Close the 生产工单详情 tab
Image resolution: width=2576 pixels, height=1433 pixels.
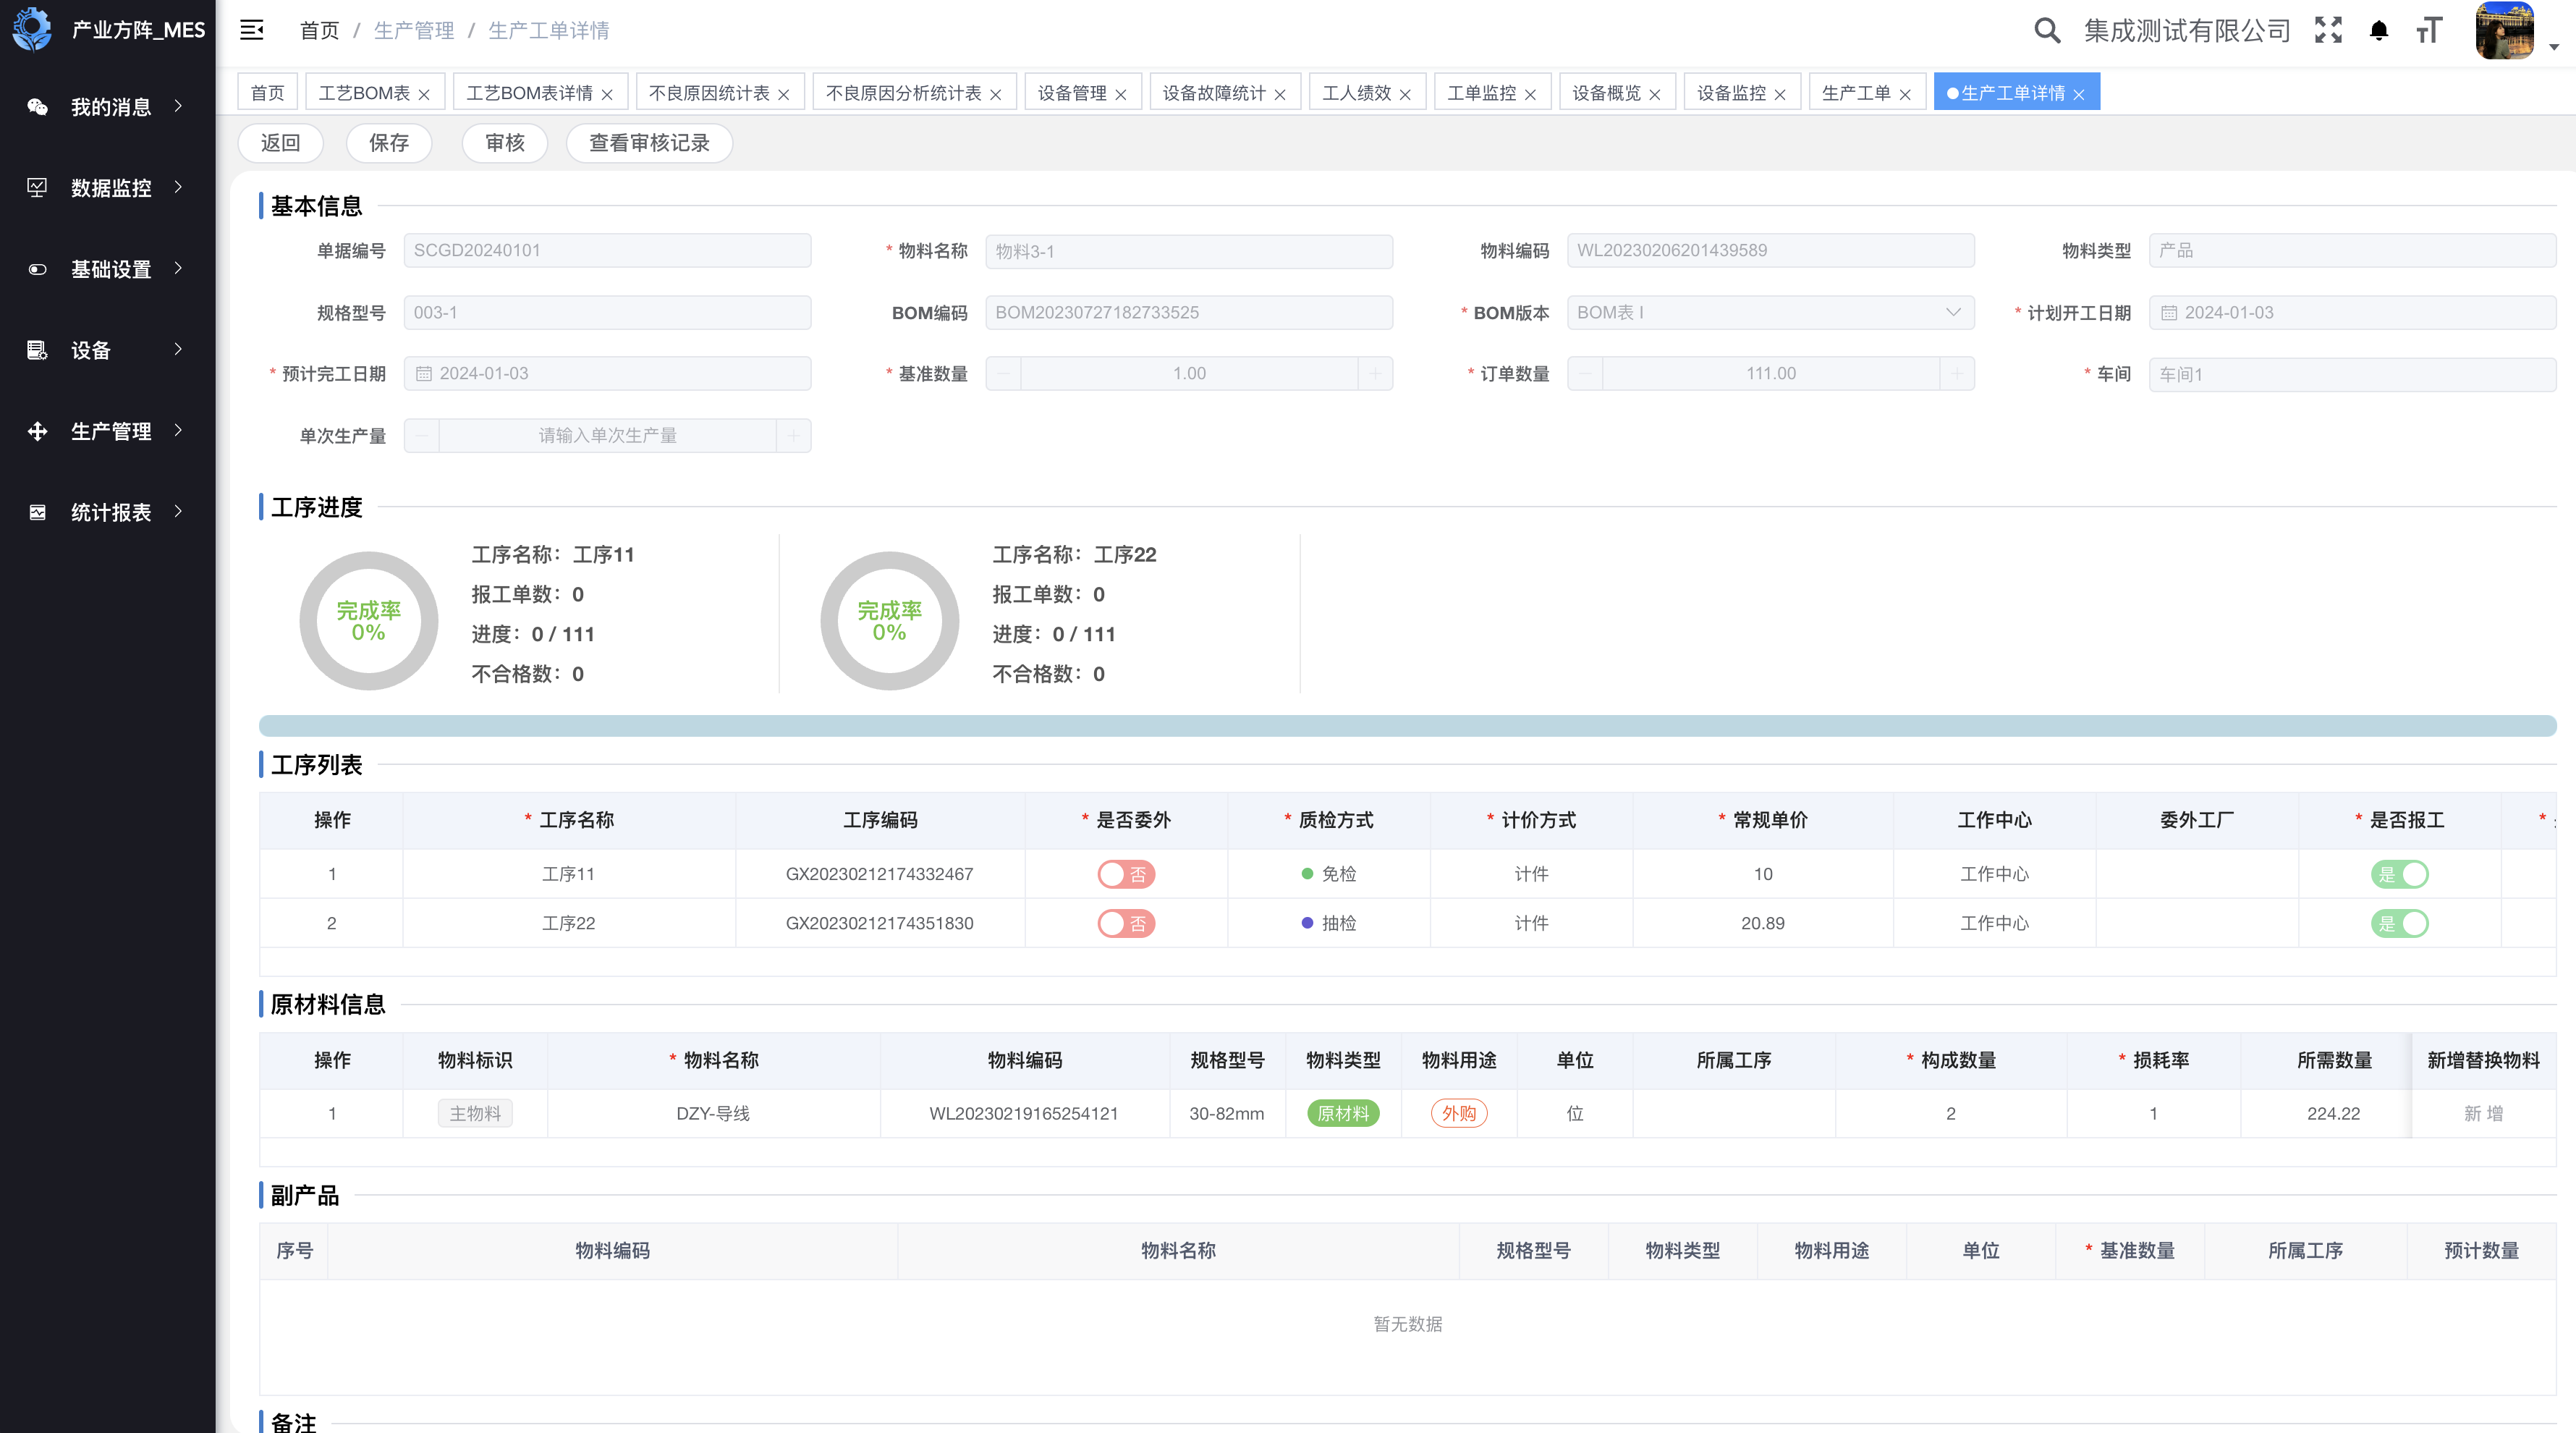[2079, 94]
